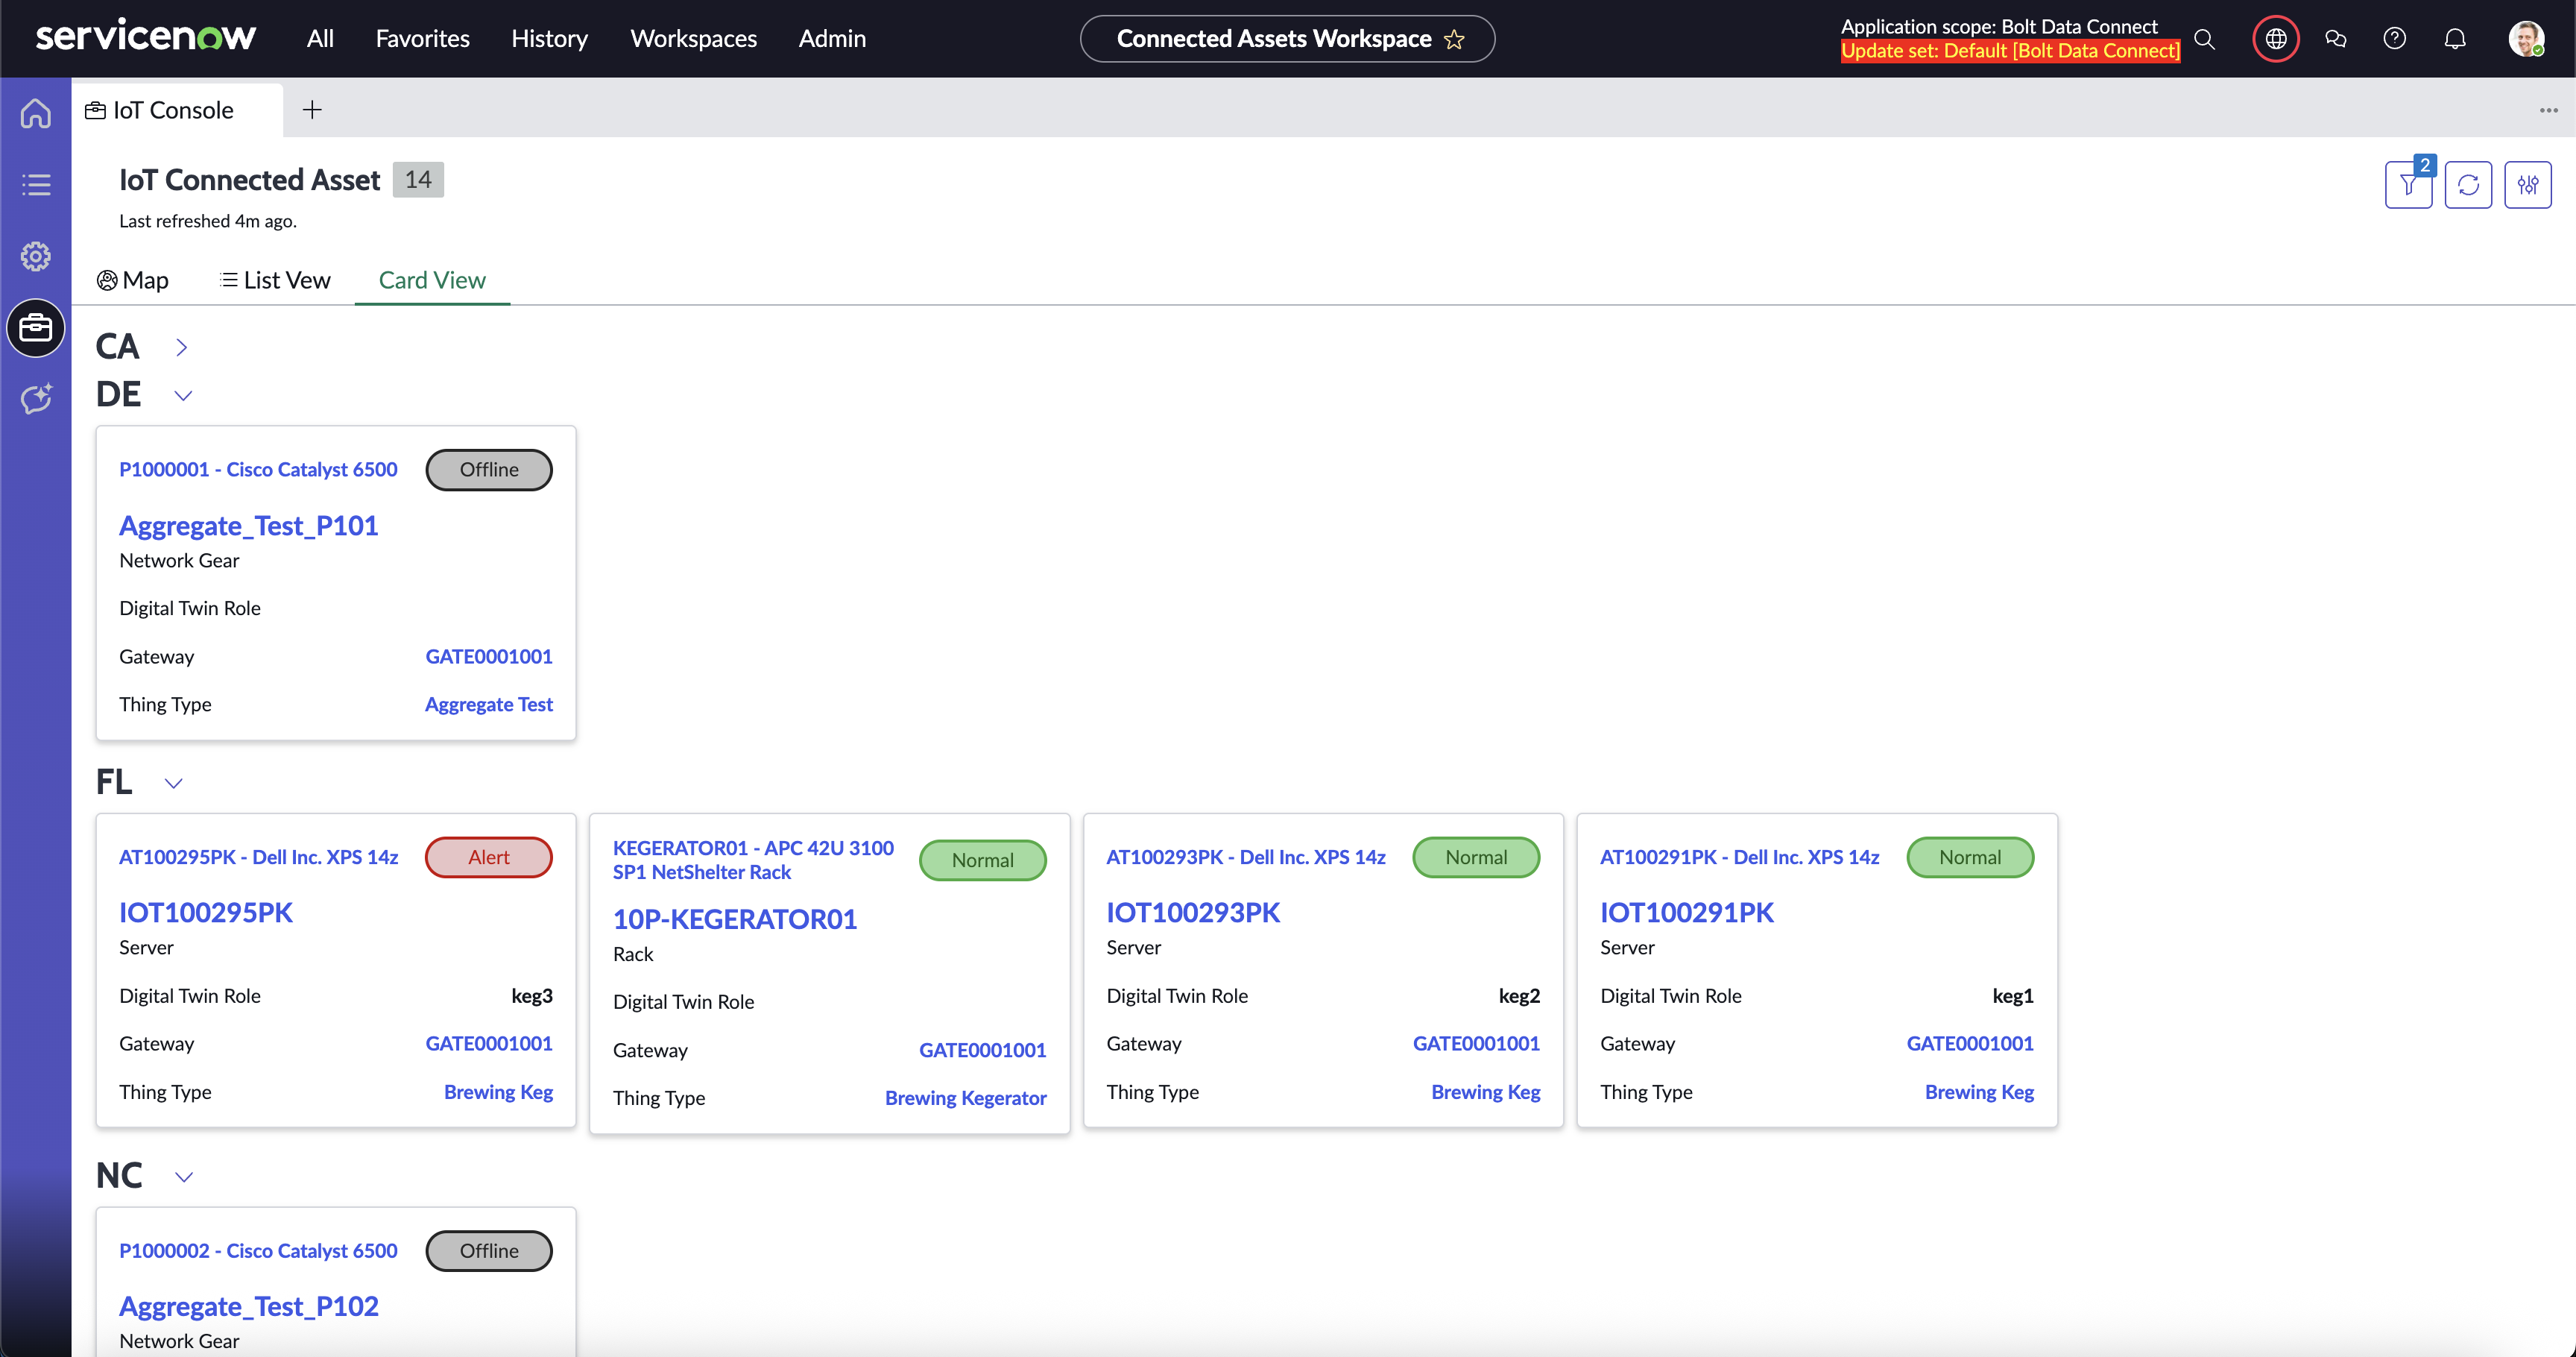Go to Home in the left sidebar

coord(36,113)
